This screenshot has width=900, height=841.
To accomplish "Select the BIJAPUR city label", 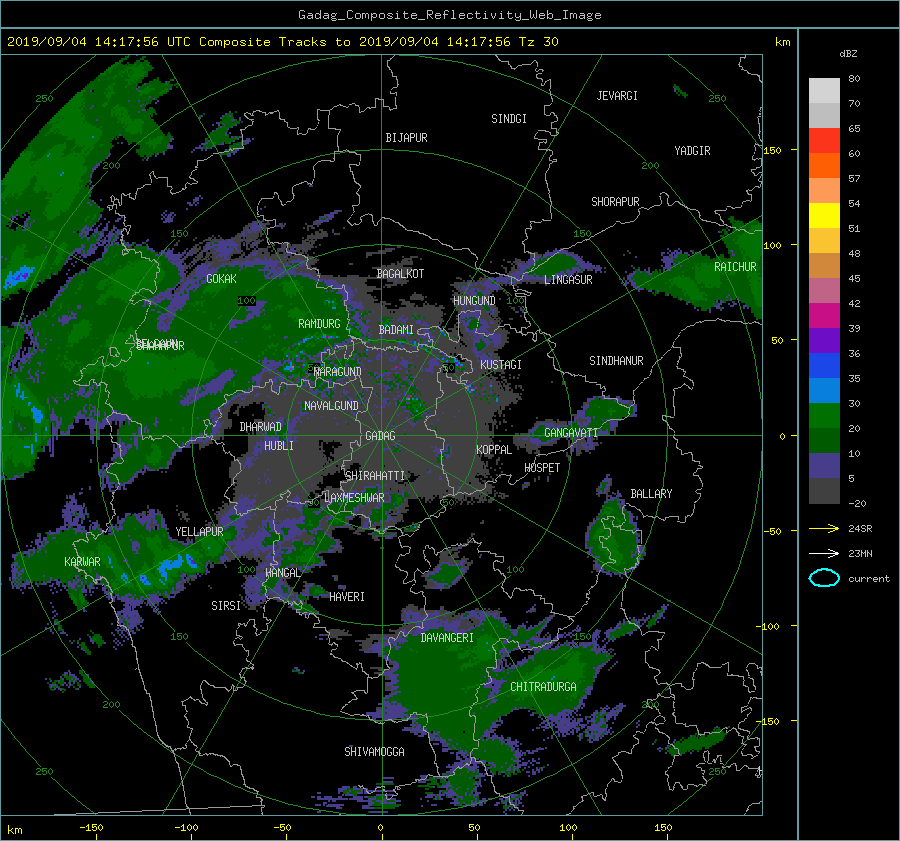I will click(x=406, y=138).
